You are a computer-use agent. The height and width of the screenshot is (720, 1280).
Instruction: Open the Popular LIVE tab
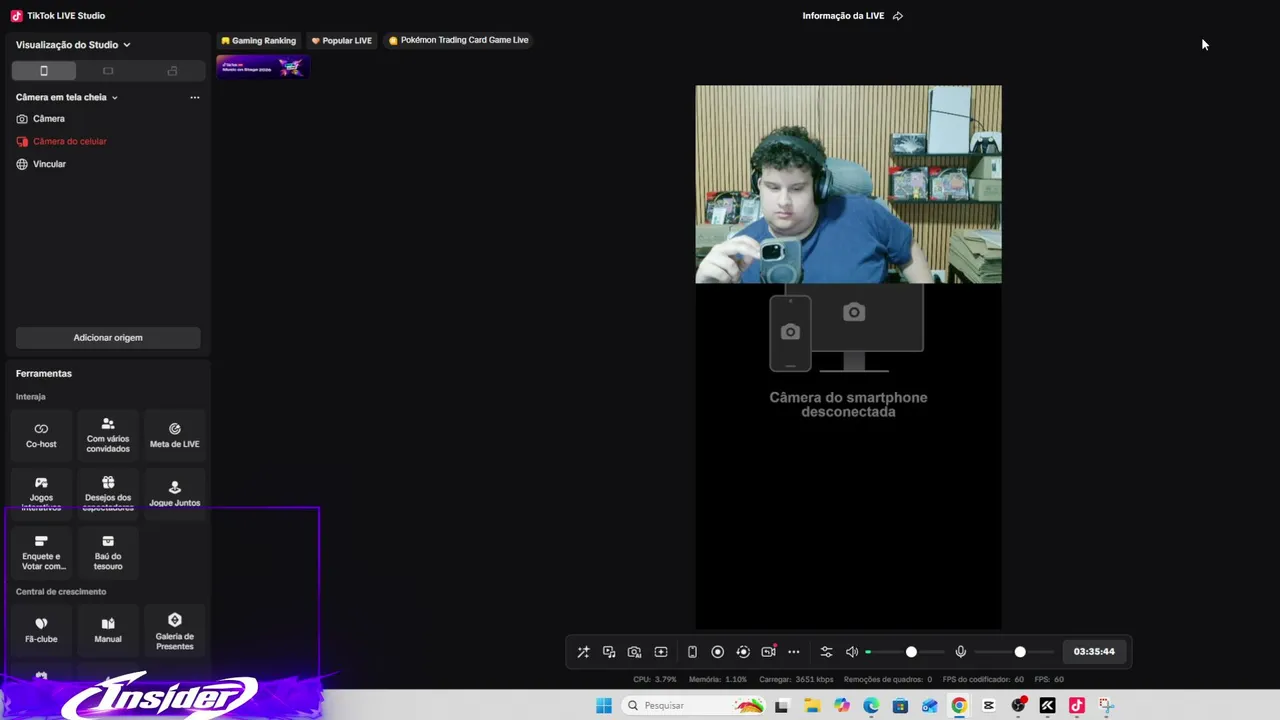342,41
